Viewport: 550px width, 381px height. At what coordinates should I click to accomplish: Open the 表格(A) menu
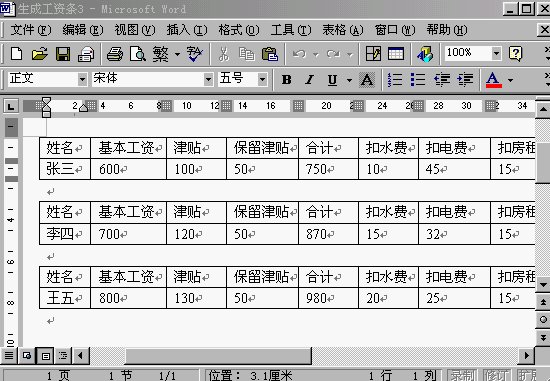343,30
